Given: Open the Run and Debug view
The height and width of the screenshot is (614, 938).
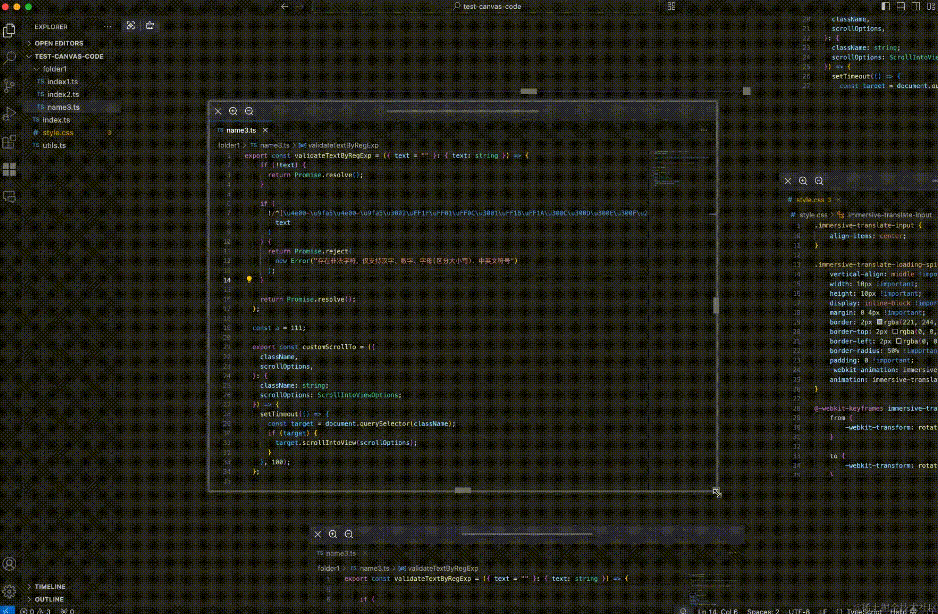Looking at the screenshot, I should pyautogui.click(x=9, y=114).
